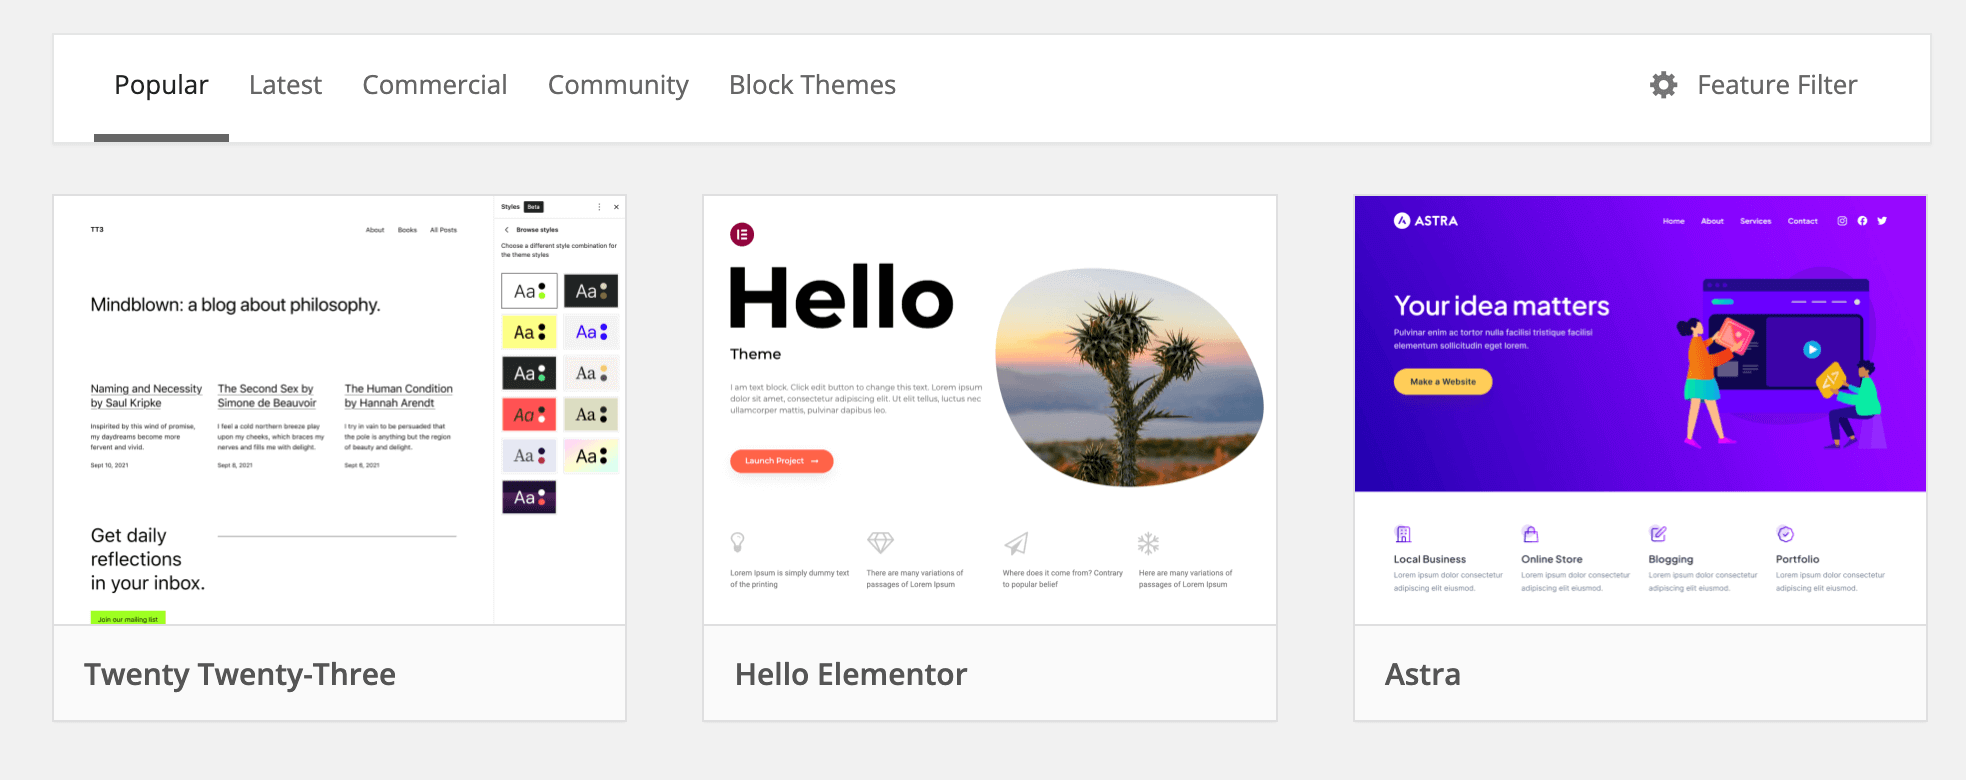The width and height of the screenshot is (1966, 780).
Task: Click the Astra theme name
Action: 1422,674
